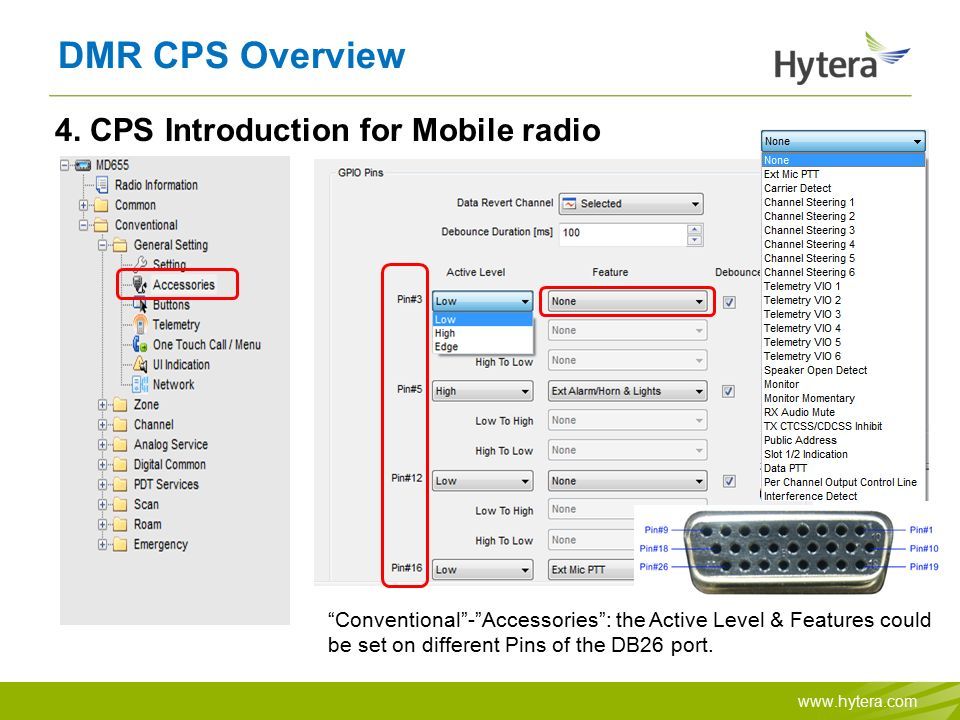
Task: Click the Scan folder icon
Action: tap(120, 505)
